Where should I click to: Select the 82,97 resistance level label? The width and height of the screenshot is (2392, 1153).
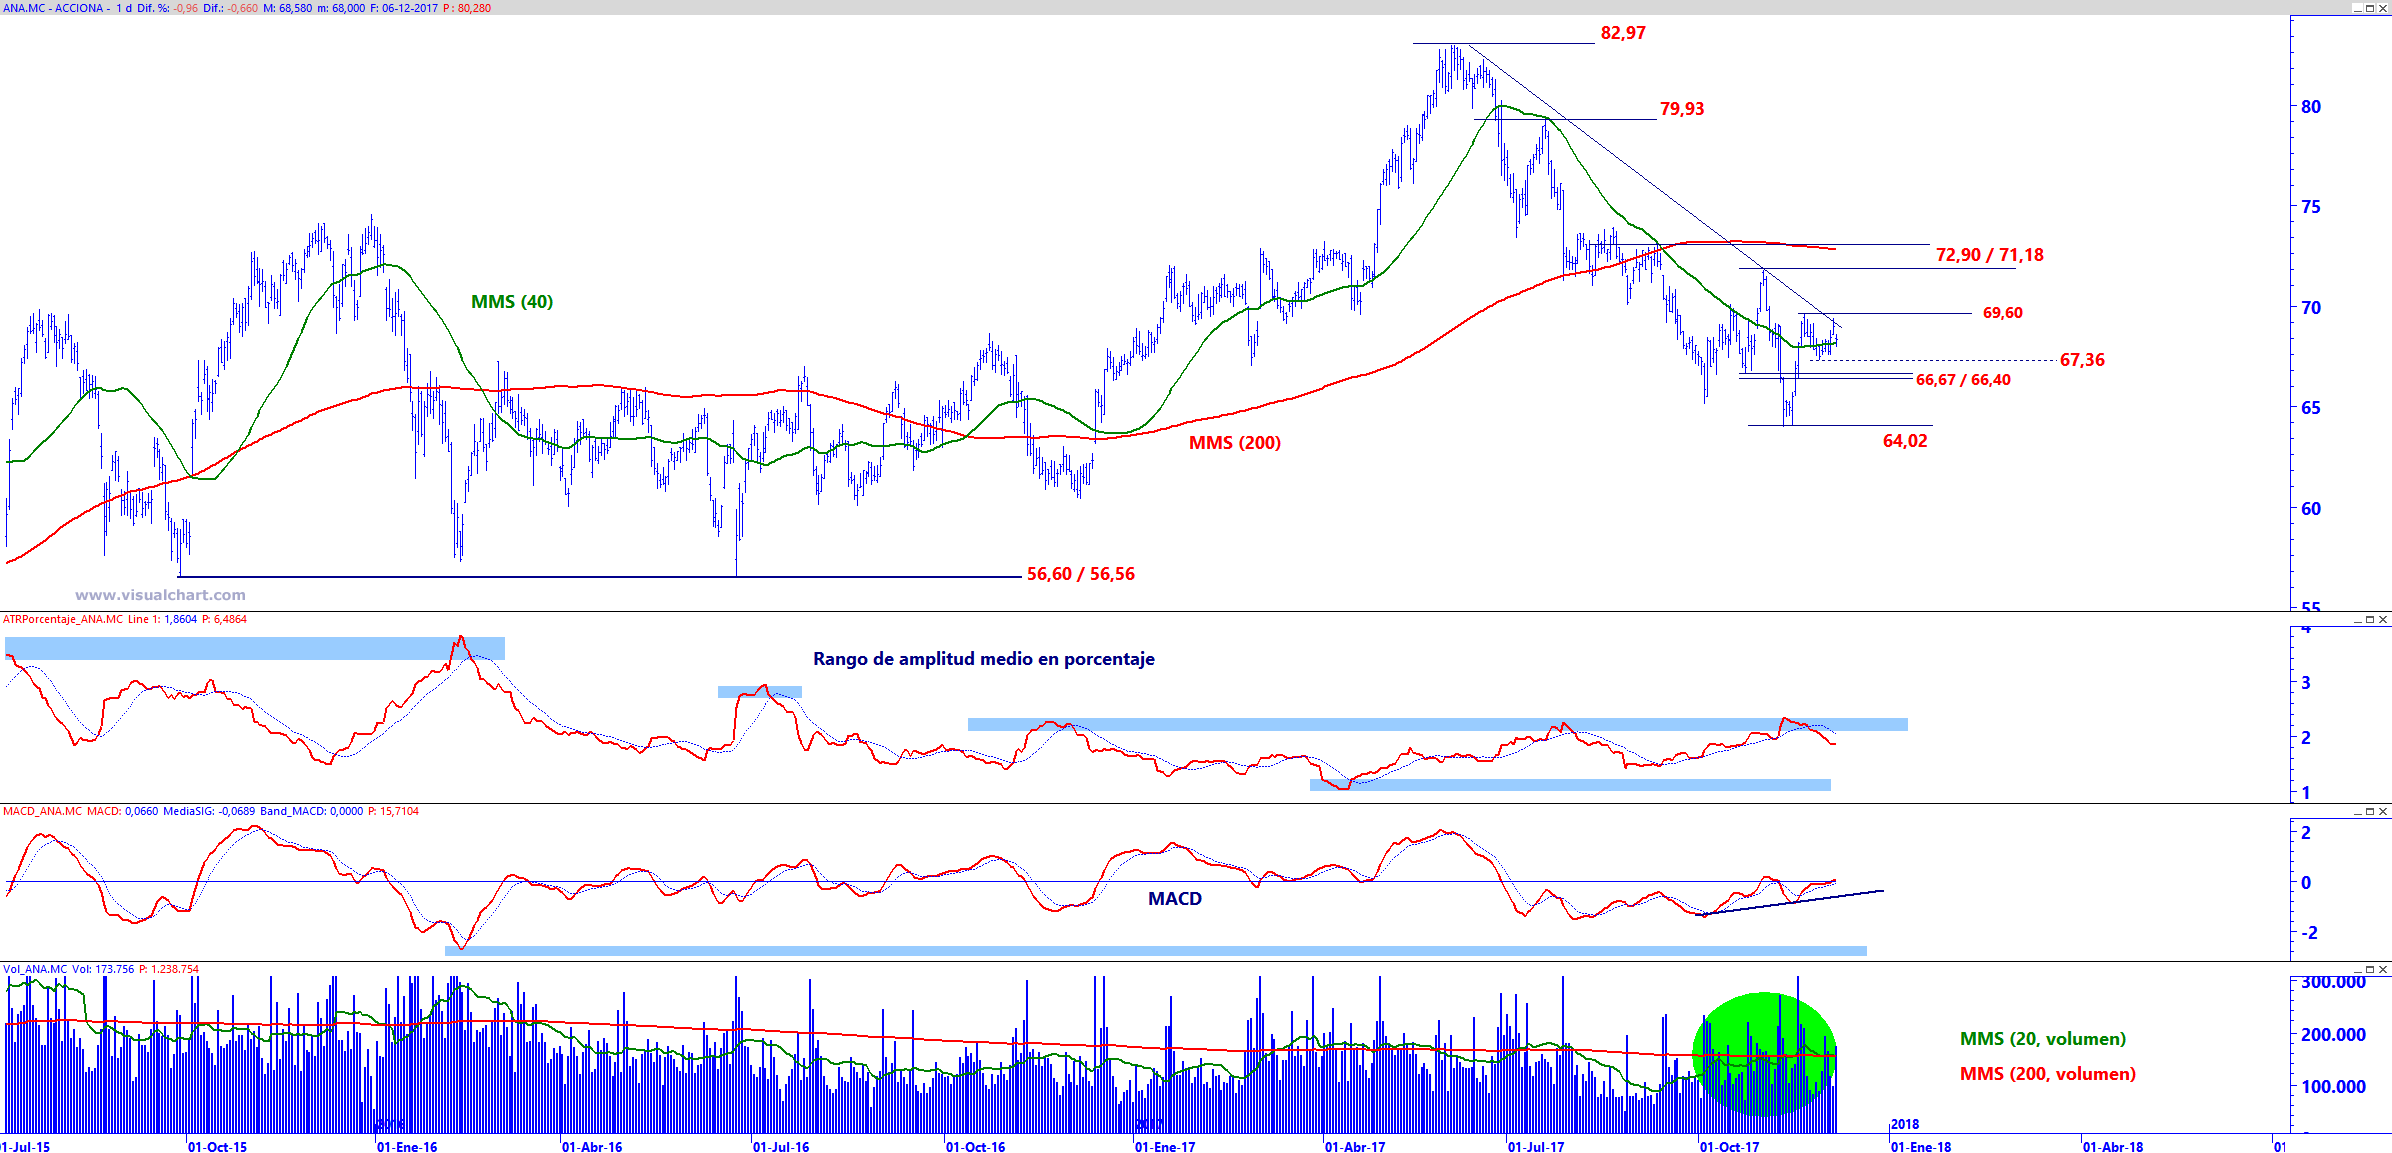pyautogui.click(x=1622, y=33)
